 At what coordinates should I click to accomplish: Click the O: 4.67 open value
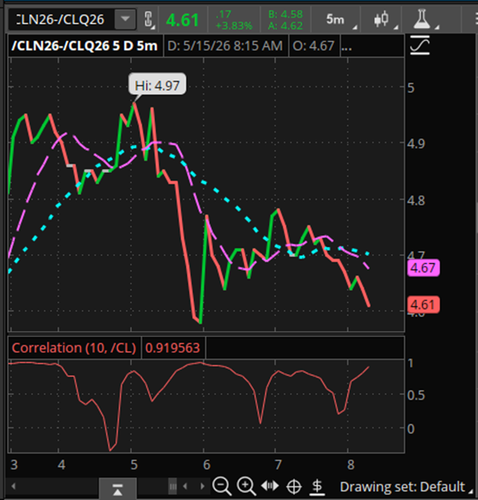pyautogui.click(x=313, y=46)
